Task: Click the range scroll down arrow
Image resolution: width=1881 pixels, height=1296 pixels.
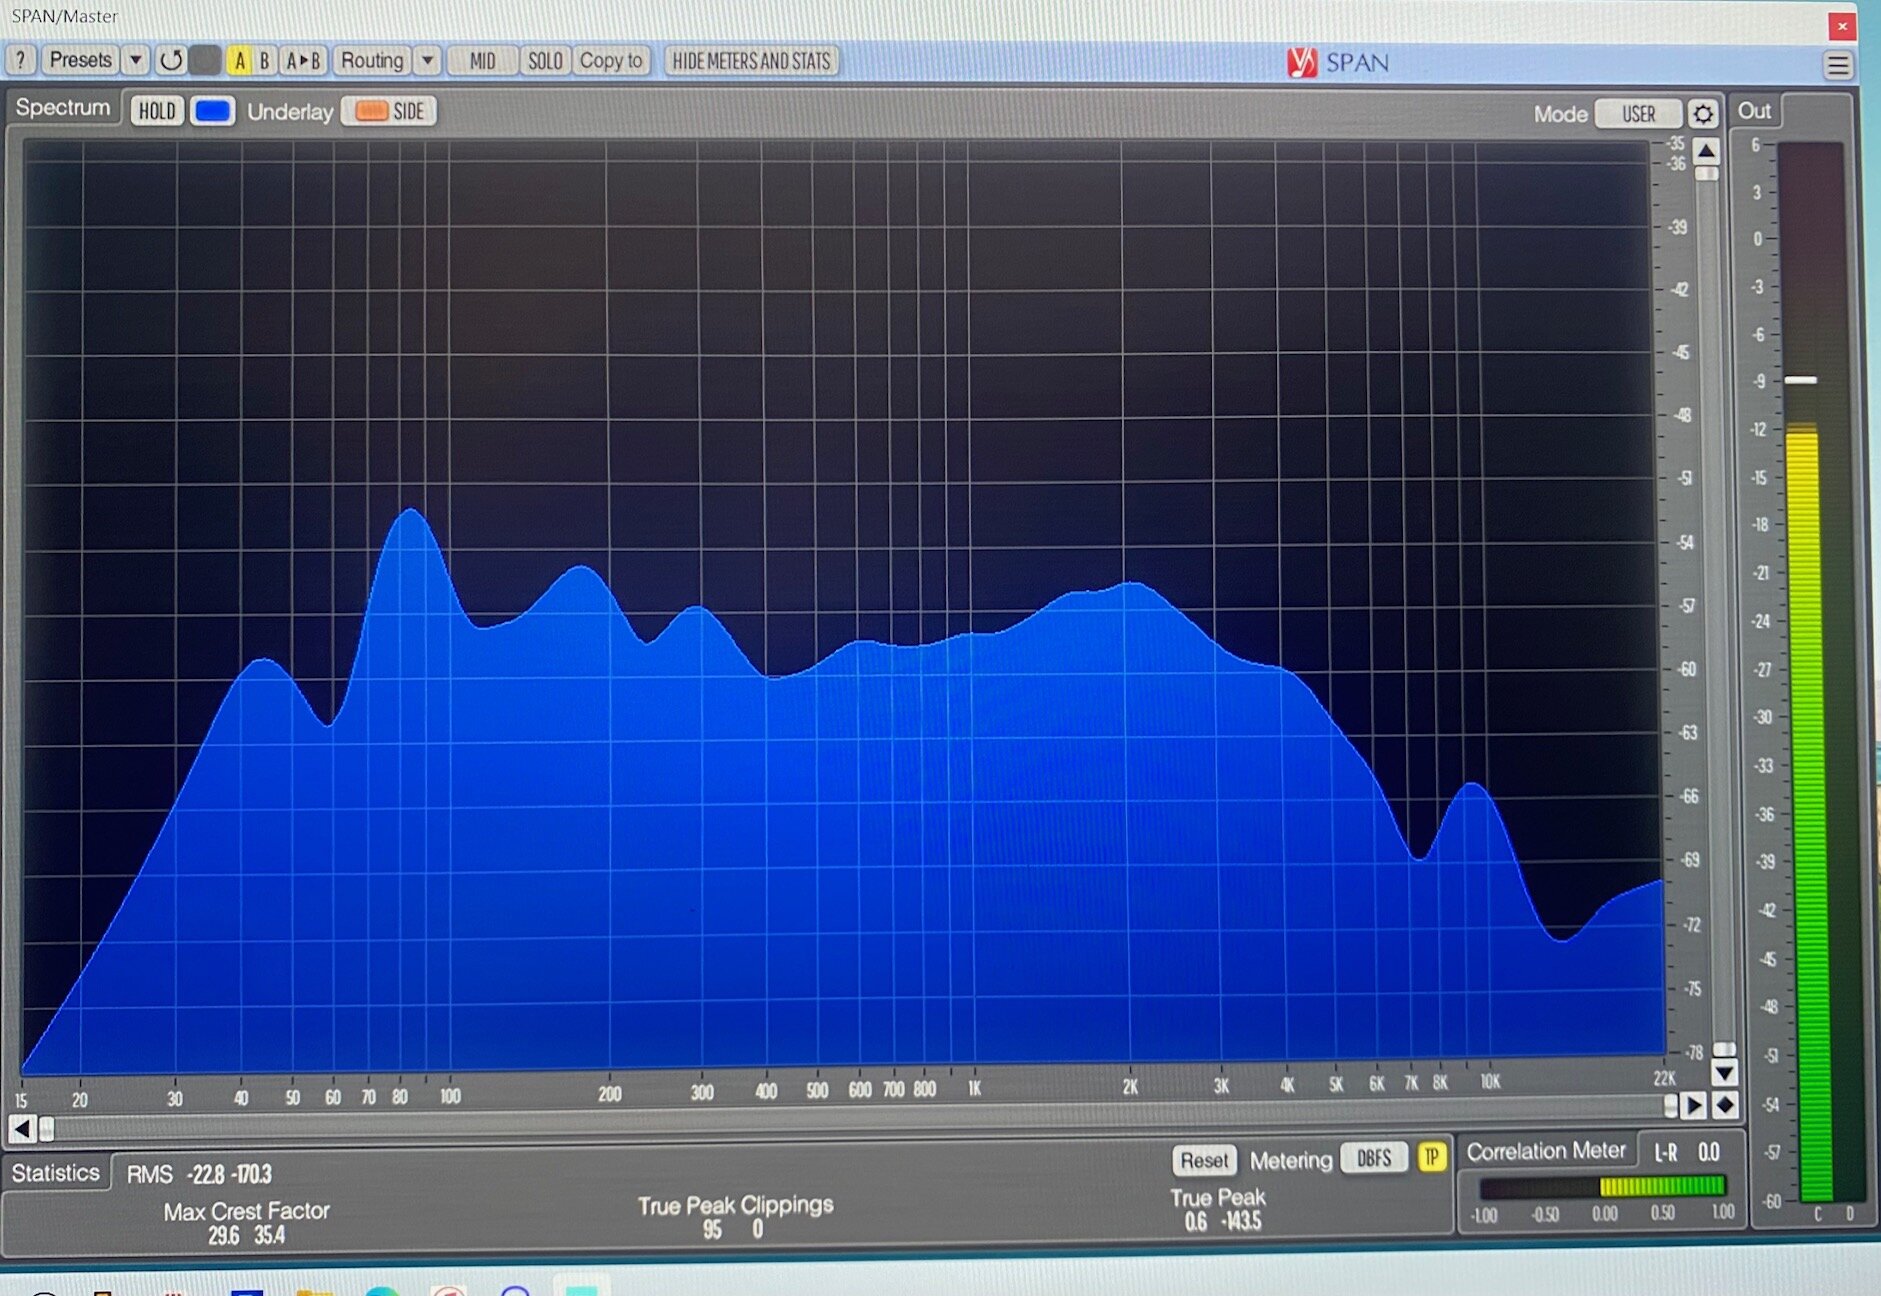Action: 1724,1073
